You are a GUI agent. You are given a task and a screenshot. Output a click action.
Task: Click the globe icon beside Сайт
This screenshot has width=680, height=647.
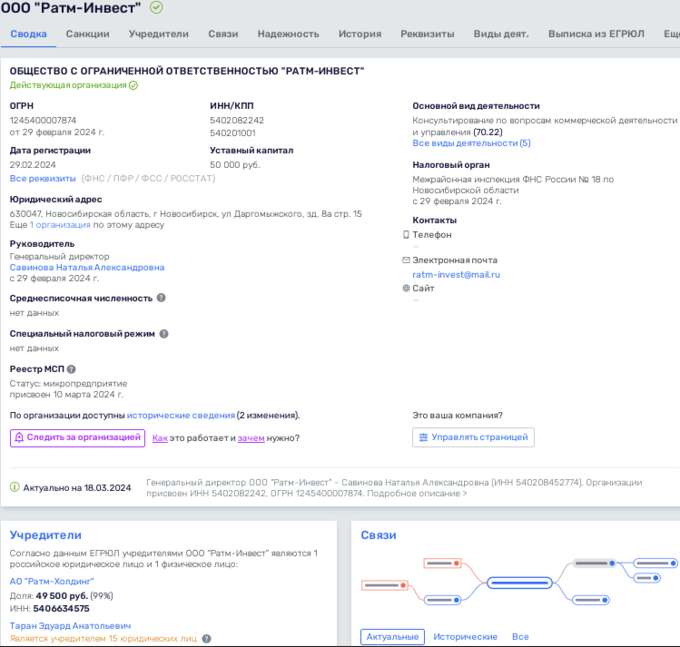pyautogui.click(x=406, y=288)
